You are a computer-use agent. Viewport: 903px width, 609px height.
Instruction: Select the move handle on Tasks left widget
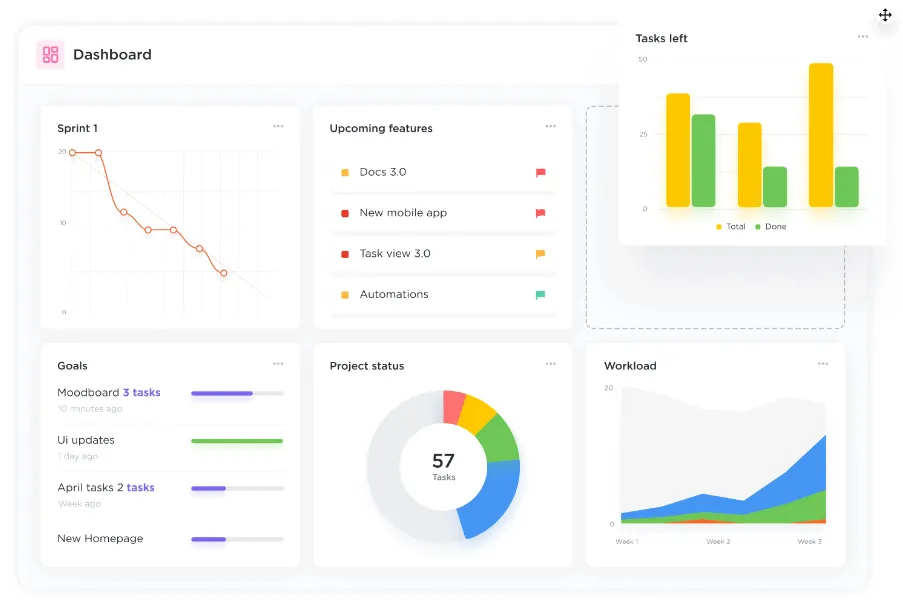(x=885, y=15)
